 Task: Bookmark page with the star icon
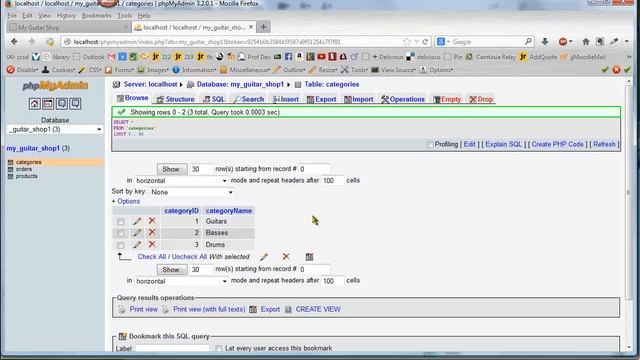coord(407,42)
